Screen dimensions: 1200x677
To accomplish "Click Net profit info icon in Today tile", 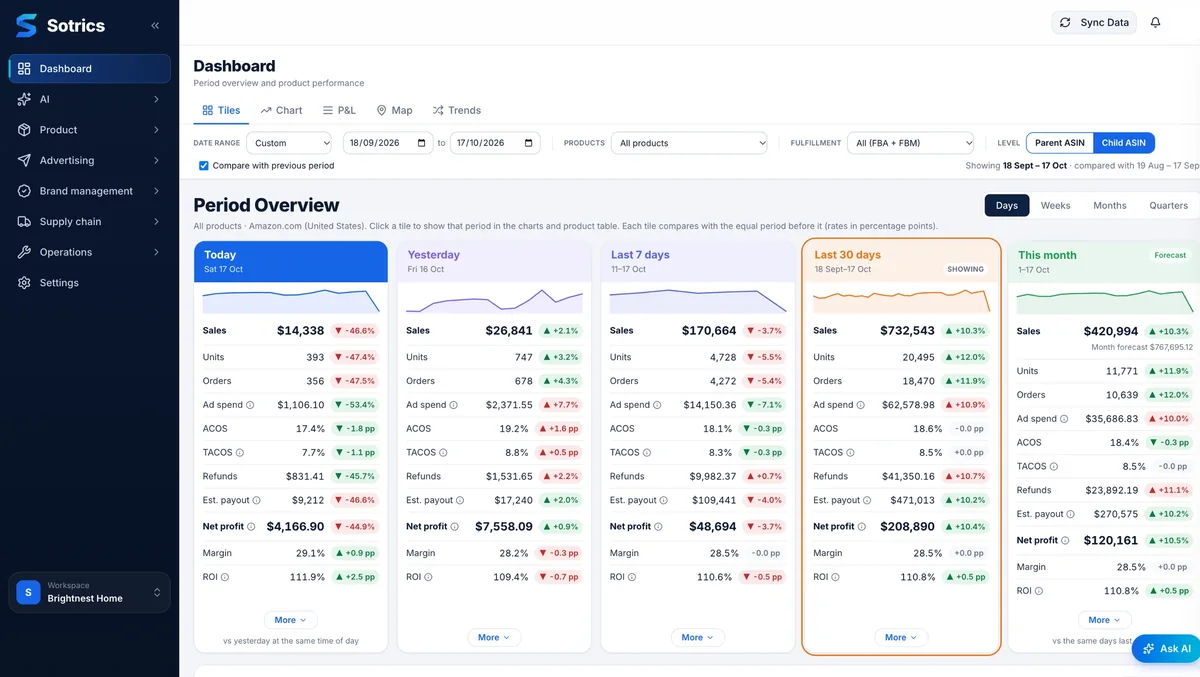I will coord(251,526).
